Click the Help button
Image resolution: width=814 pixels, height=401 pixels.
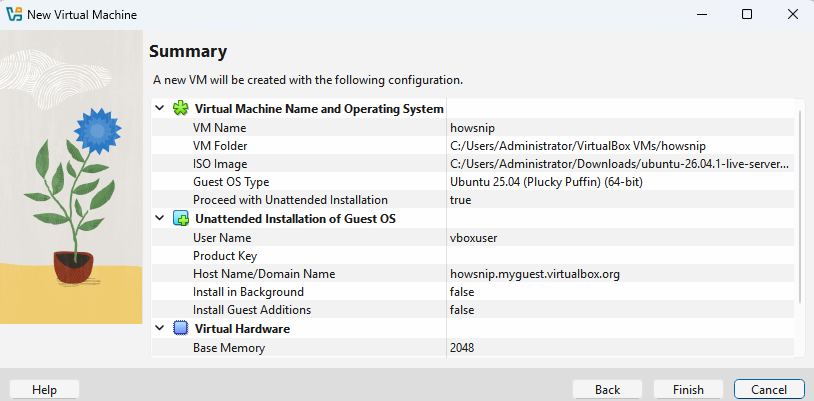coord(44,389)
